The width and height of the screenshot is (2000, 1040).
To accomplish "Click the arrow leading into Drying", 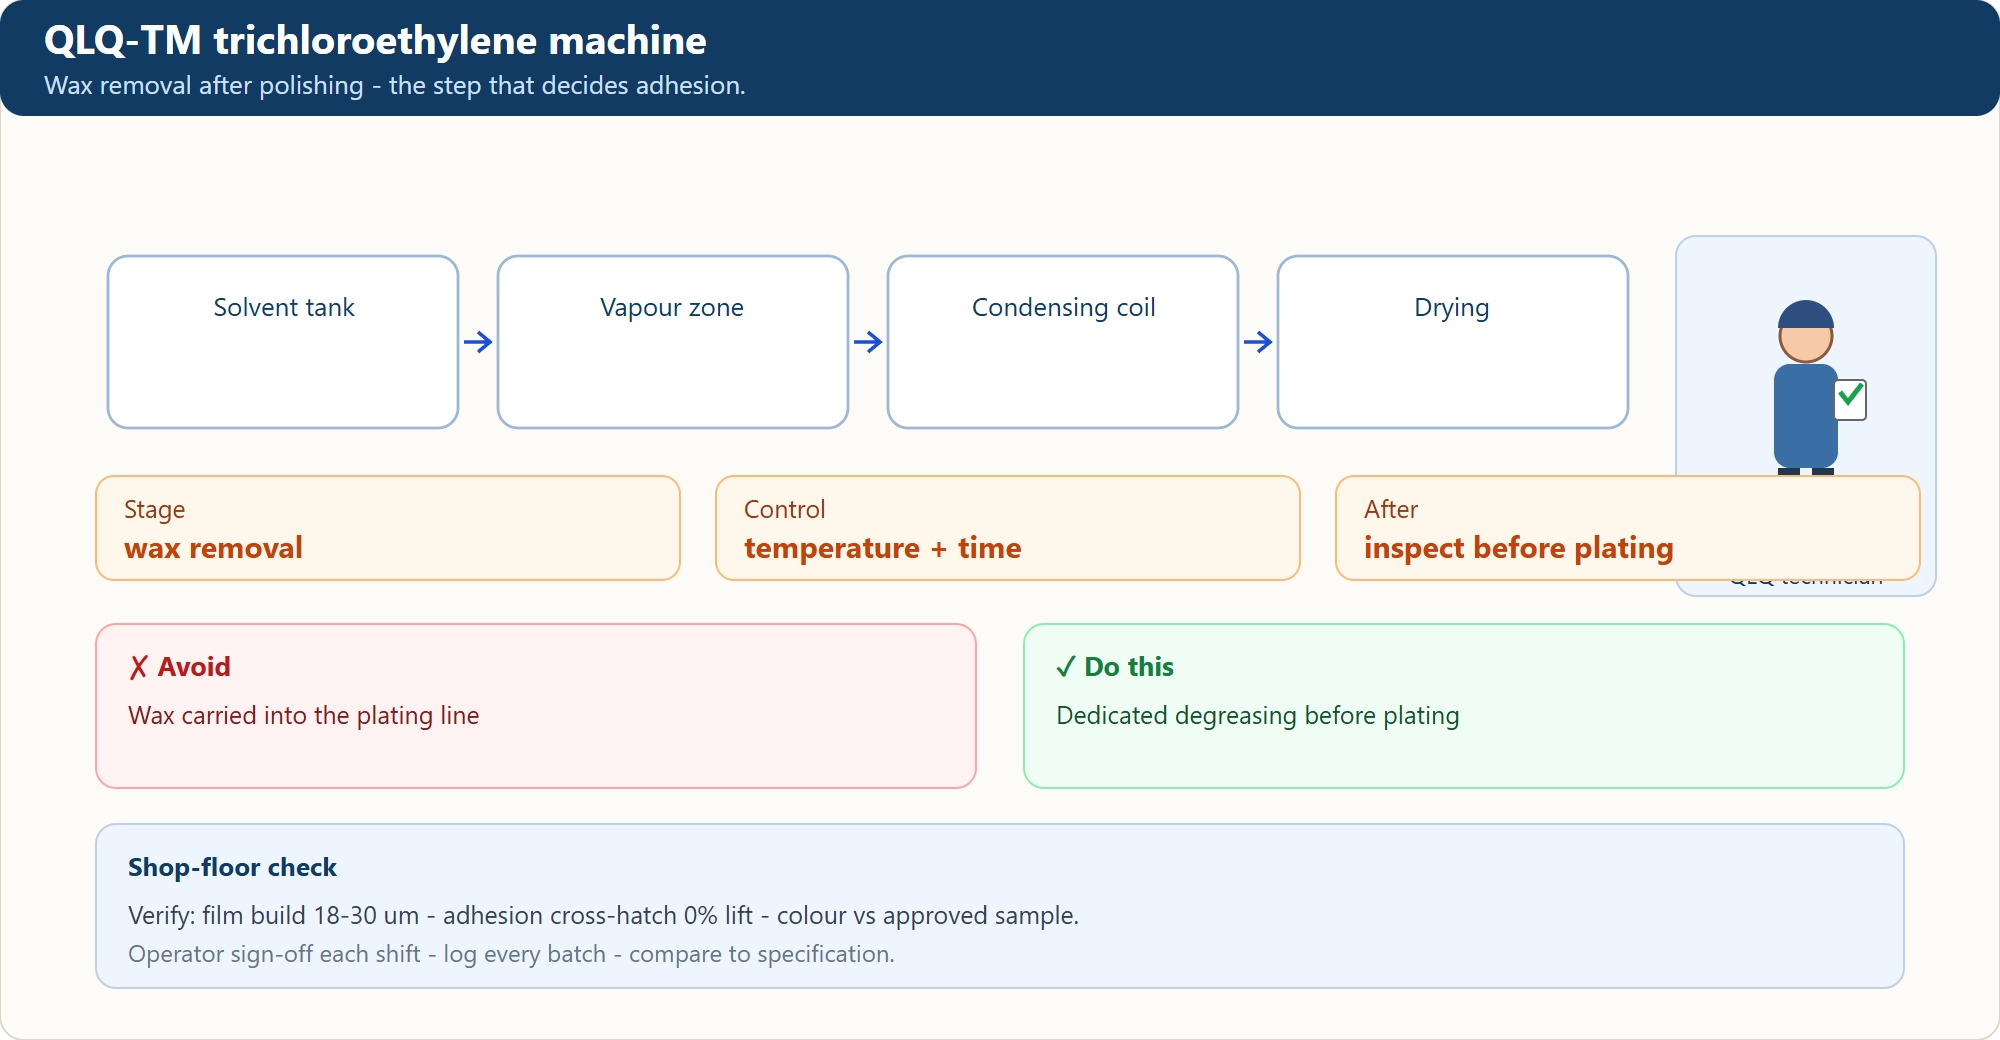I will 1258,342.
